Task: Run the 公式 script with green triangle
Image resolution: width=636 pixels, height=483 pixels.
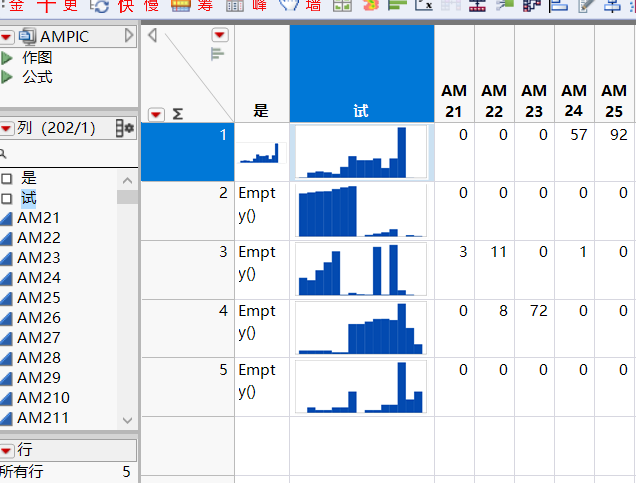Action: [6, 77]
